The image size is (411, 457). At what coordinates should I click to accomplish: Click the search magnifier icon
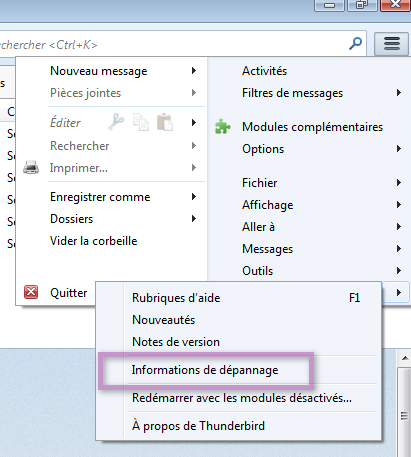tap(355, 43)
